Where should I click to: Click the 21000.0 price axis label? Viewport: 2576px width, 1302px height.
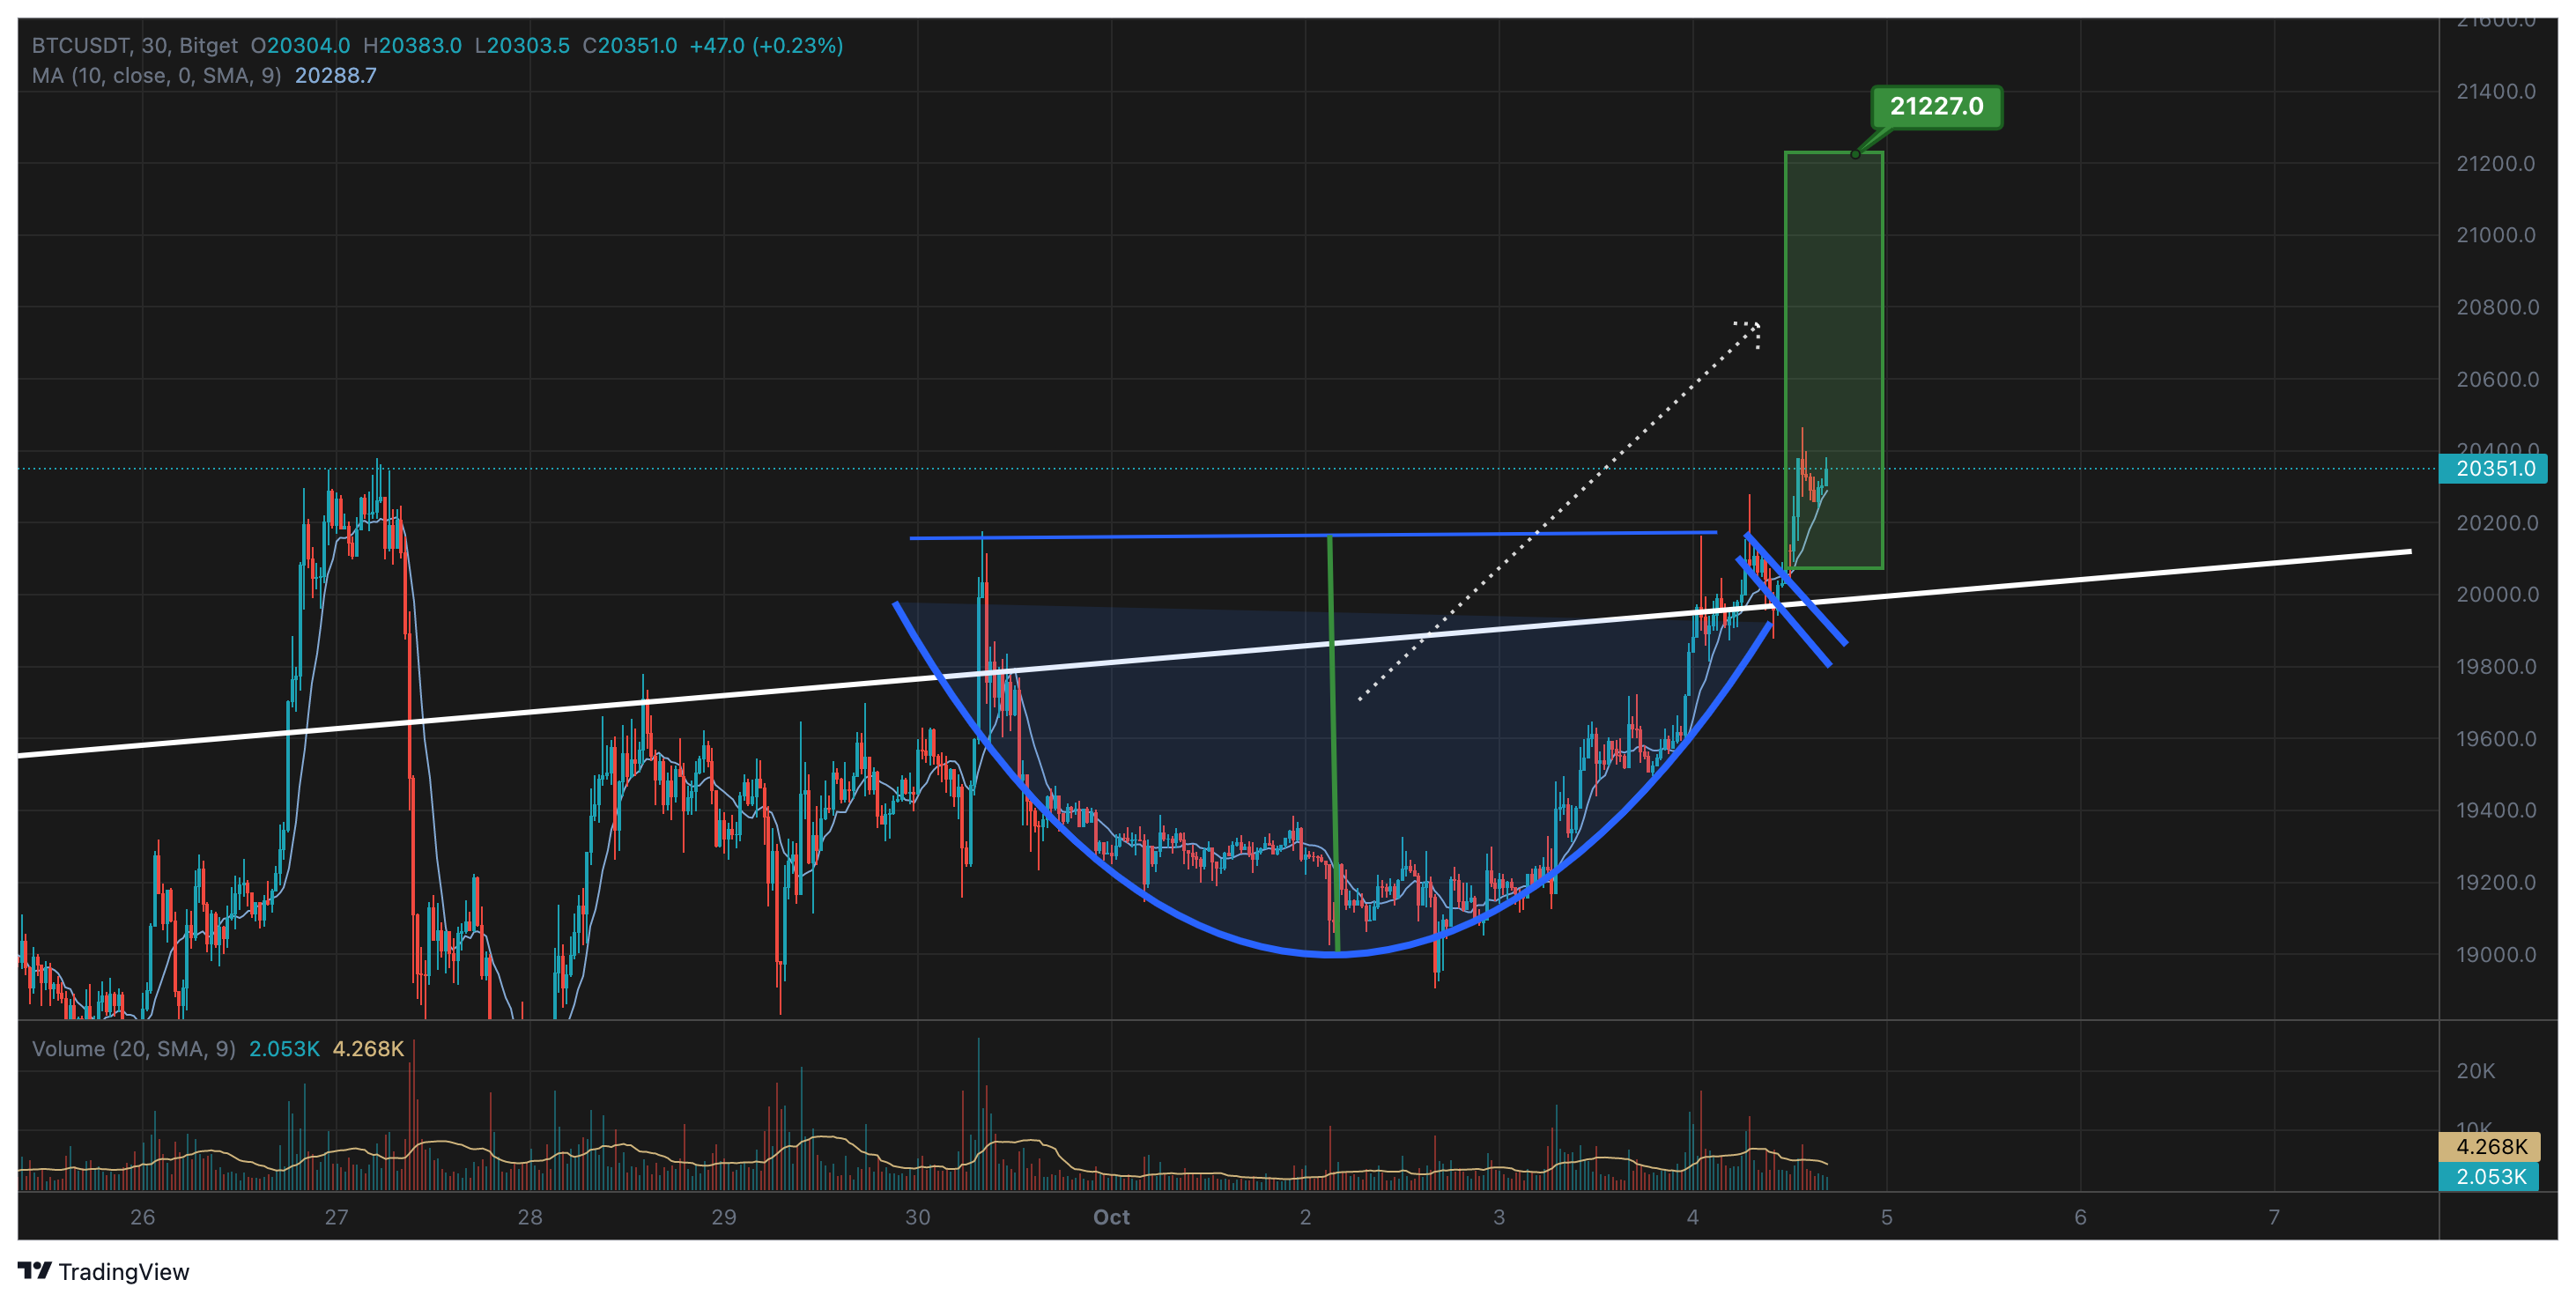pos(2495,235)
